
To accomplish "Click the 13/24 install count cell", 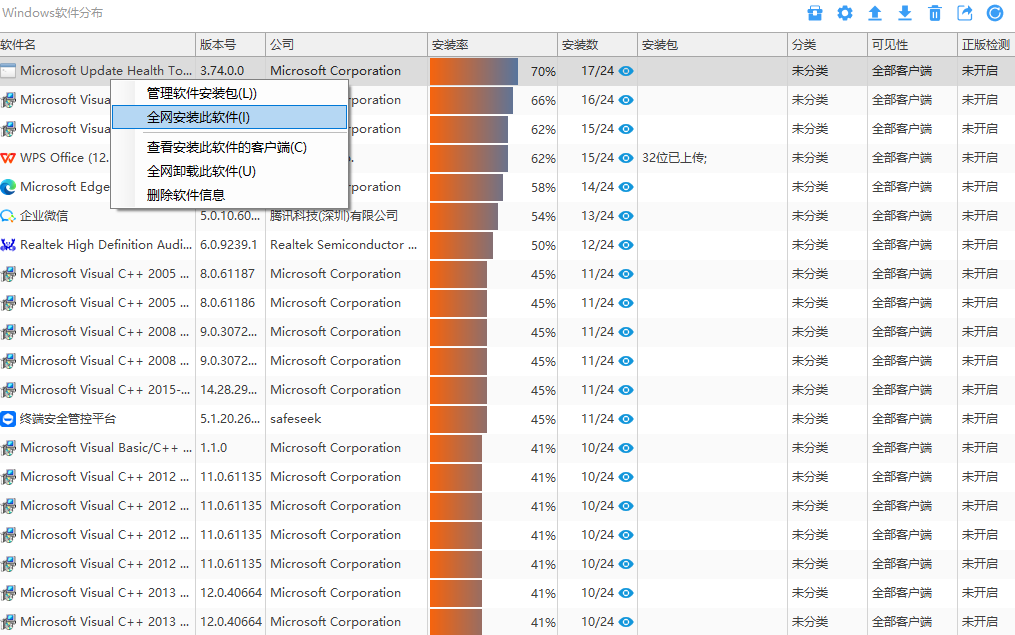I will tap(597, 216).
